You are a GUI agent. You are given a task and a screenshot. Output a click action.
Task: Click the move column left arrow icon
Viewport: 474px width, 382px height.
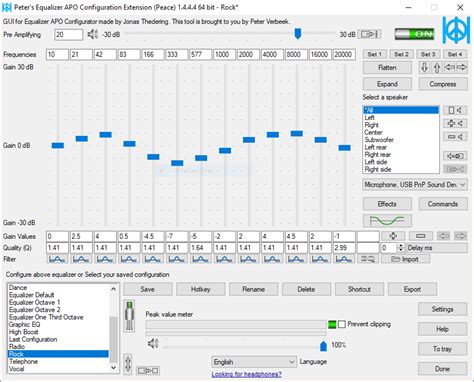tap(443, 236)
